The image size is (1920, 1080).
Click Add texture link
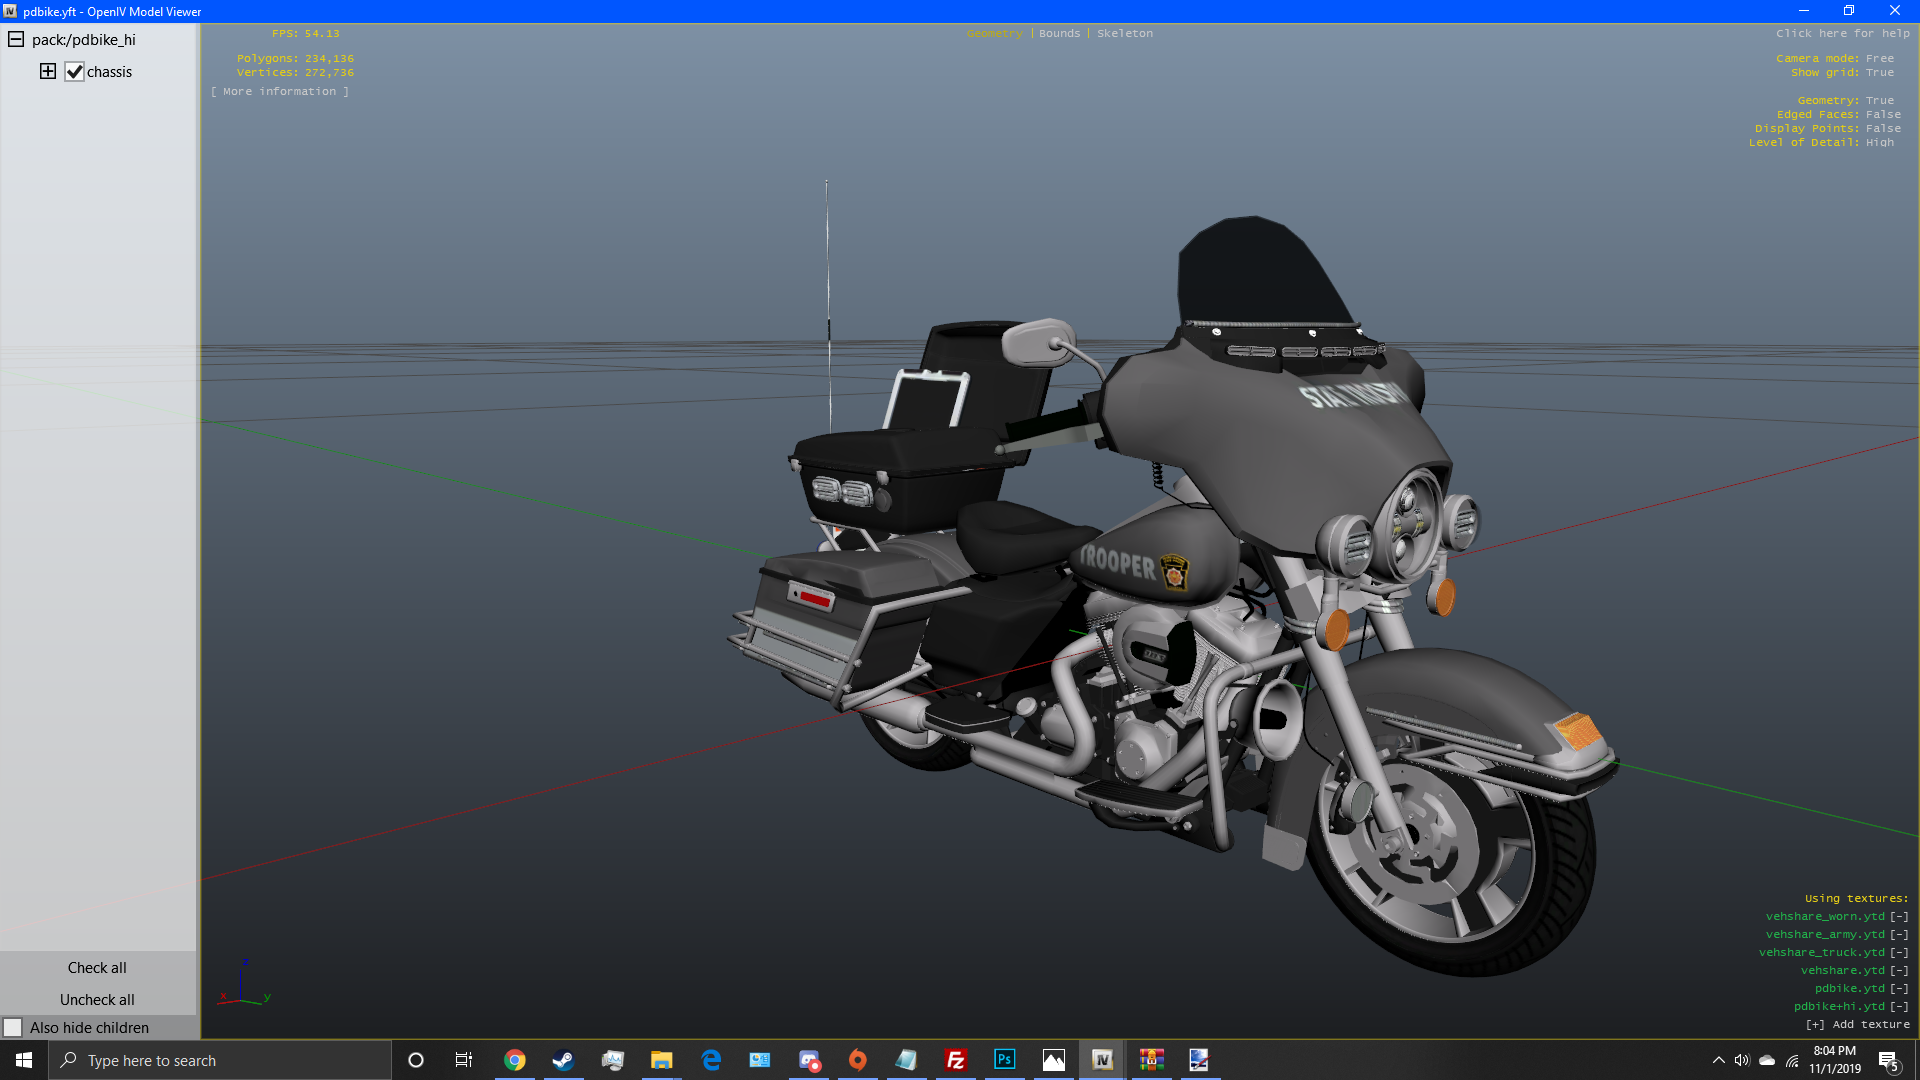pyautogui.click(x=1857, y=1024)
